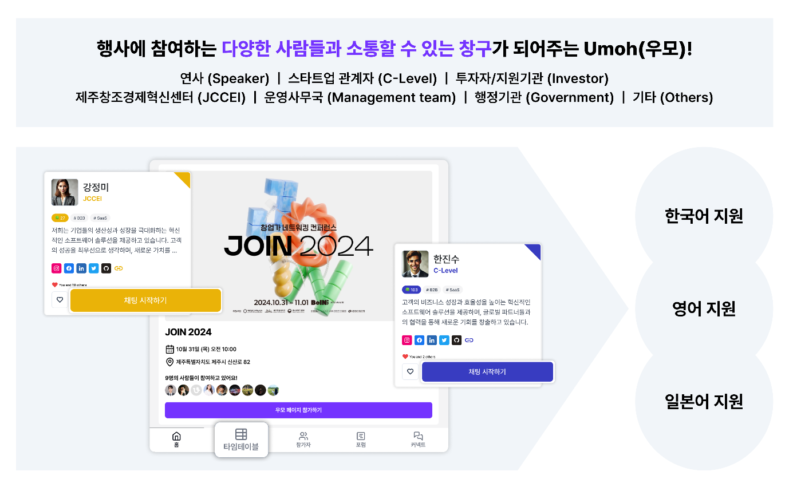789x487 pixels.
Task: Go to the 홈 tab in bottom navigation
Action: (x=177, y=438)
